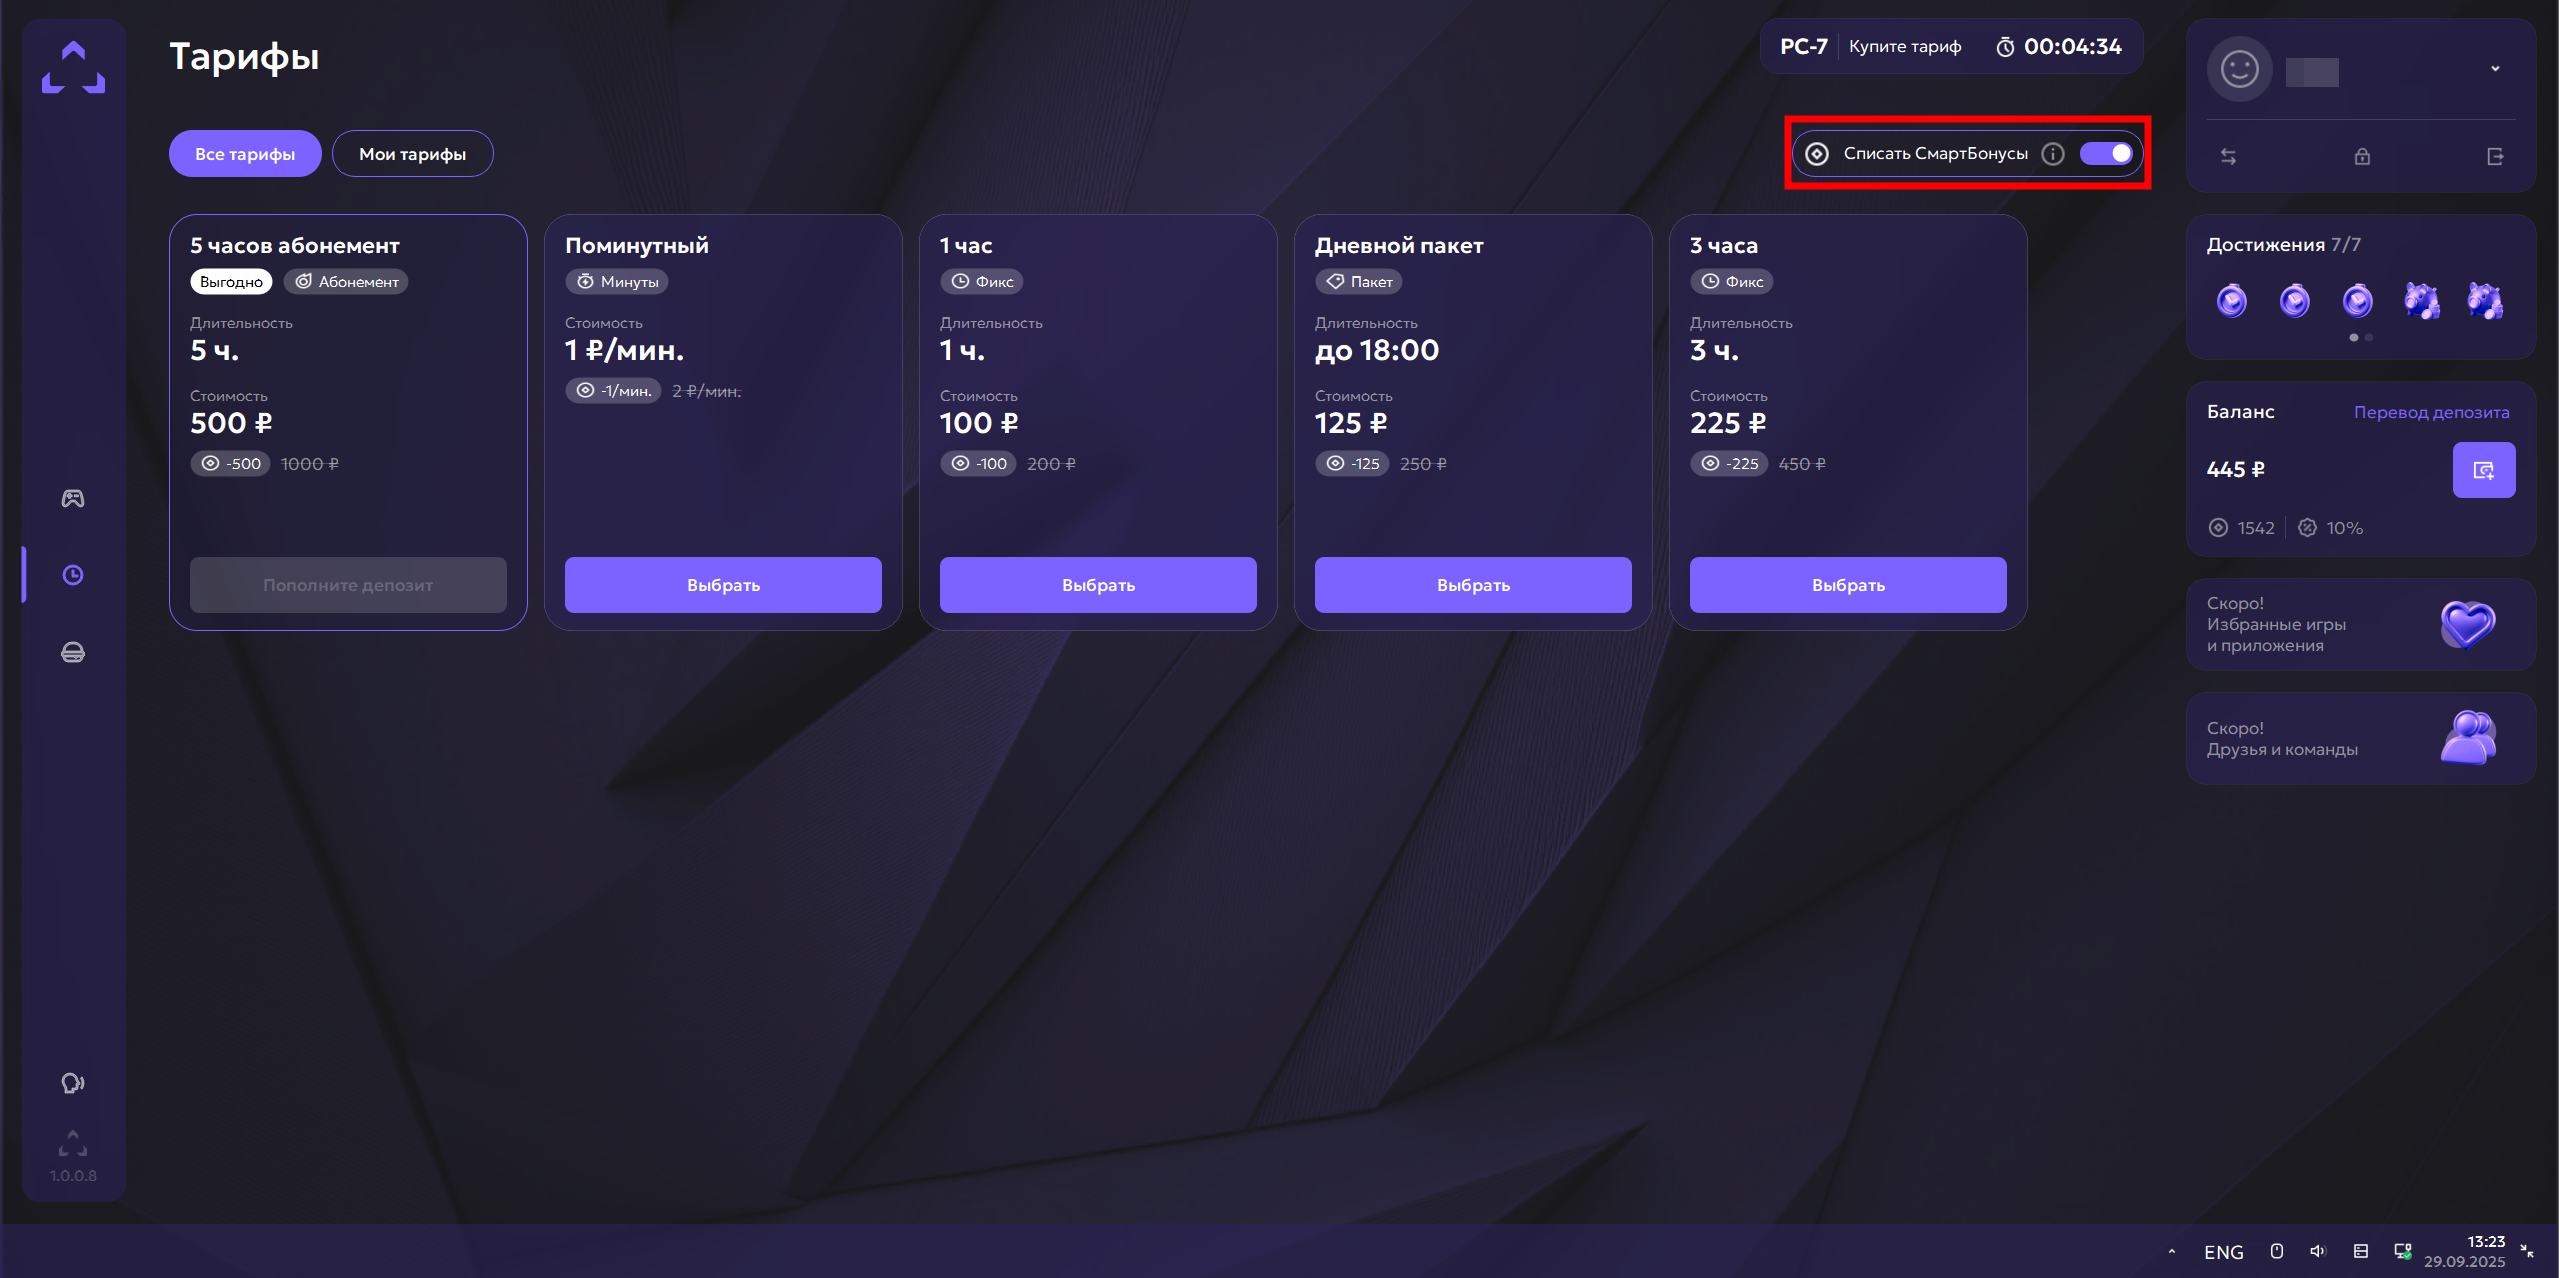Click the second achievements page dot
The image size is (2559, 1278).
[2369, 338]
